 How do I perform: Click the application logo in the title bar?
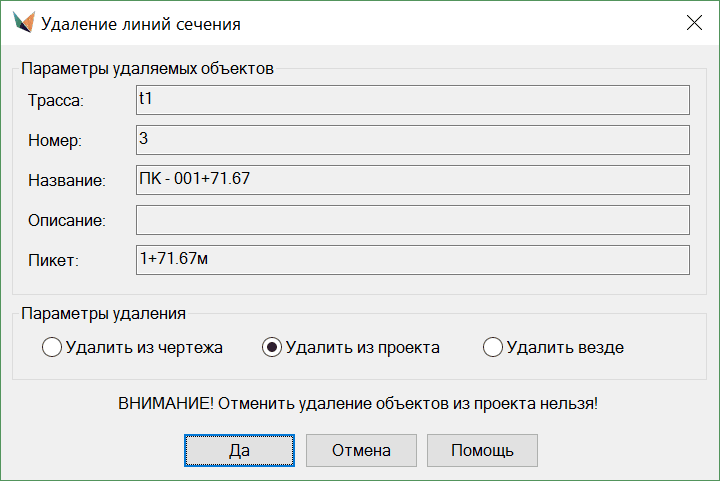tap(20, 22)
